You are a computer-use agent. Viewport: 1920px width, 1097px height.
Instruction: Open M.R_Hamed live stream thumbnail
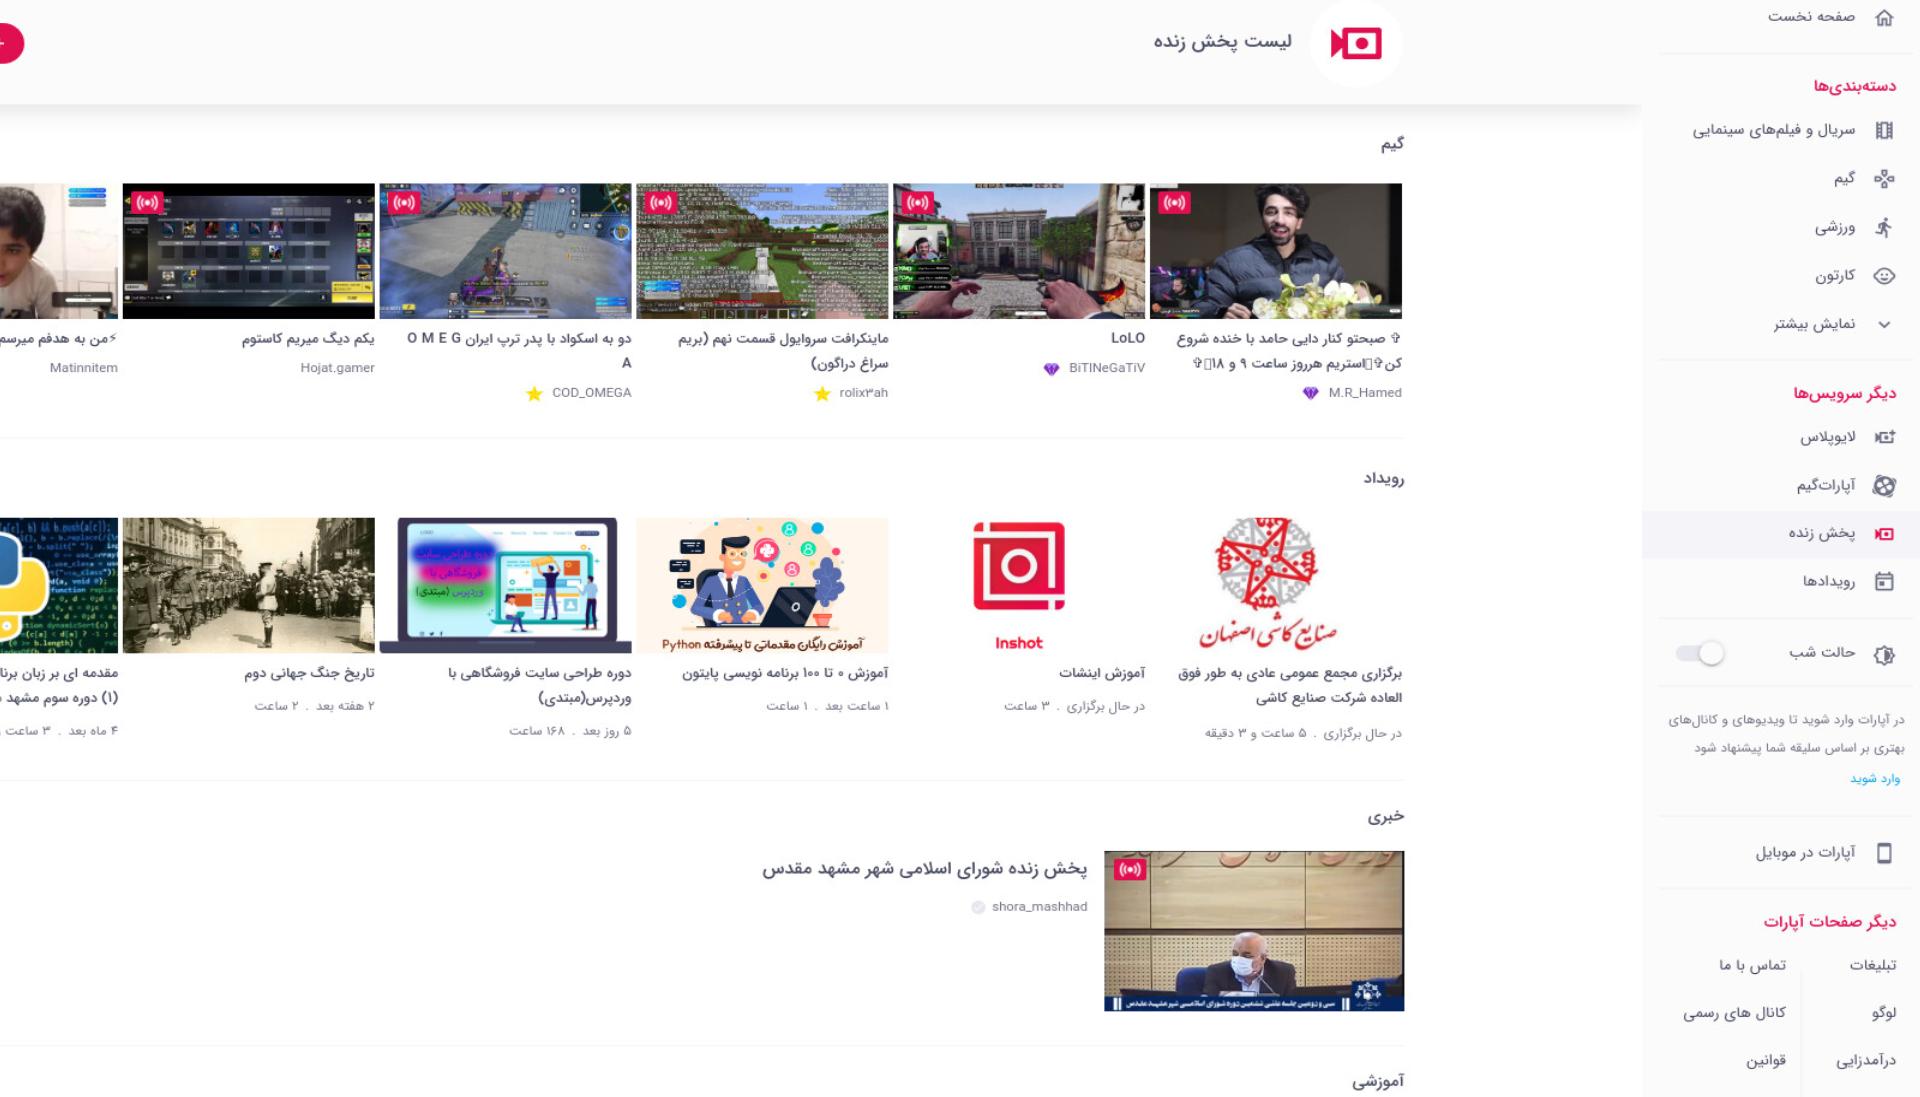coord(1276,251)
